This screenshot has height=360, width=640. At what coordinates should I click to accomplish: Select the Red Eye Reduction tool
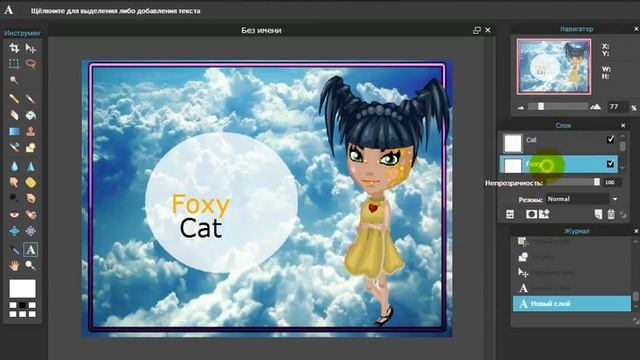[x=14, y=215]
